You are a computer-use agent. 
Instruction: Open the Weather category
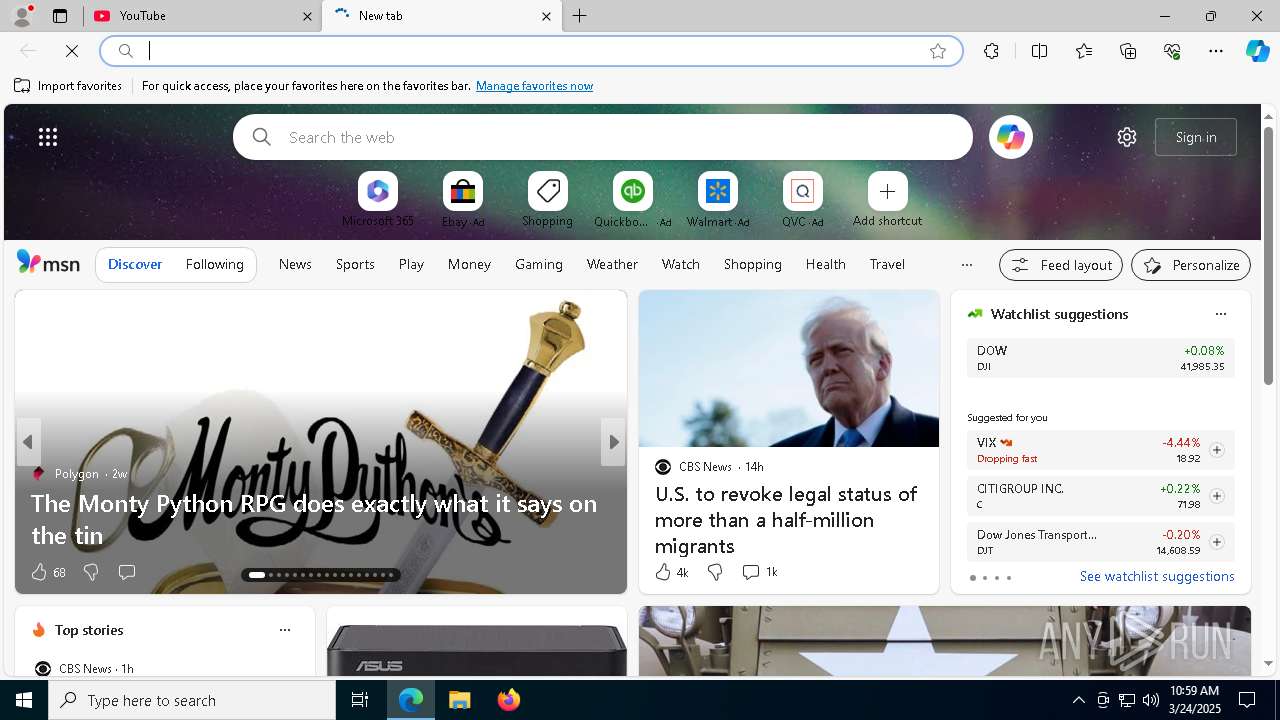click(612, 264)
